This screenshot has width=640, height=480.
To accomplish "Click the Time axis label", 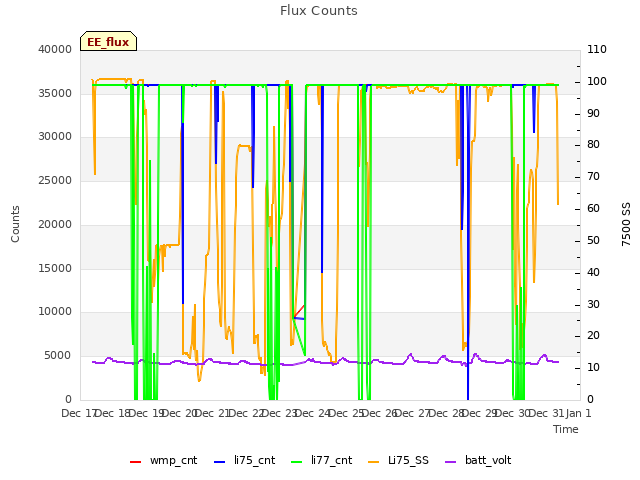I will click(x=566, y=429).
